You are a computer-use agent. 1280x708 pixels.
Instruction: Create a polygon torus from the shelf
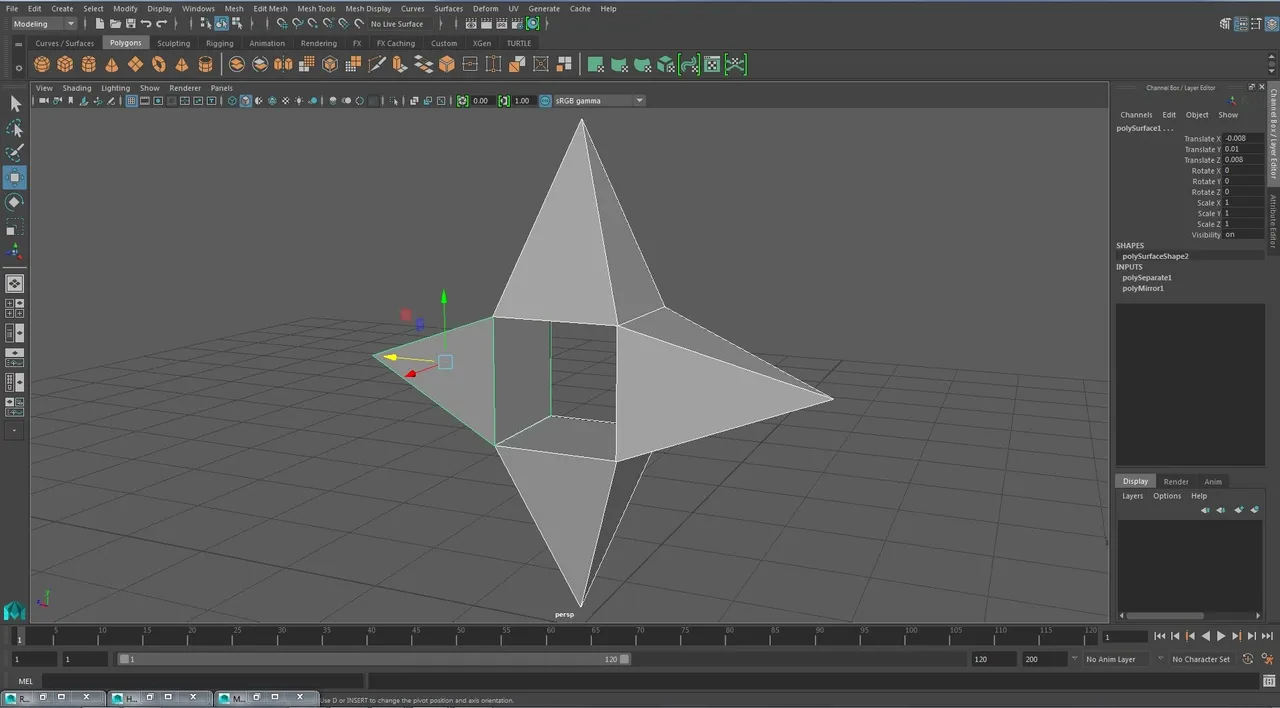[159, 64]
